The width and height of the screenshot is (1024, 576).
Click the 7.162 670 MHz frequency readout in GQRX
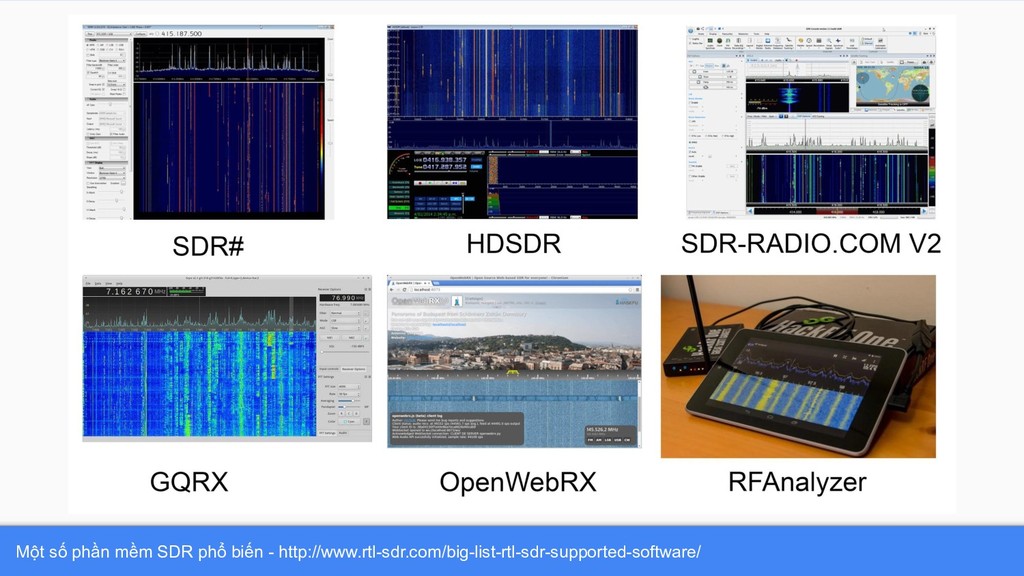coord(136,291)
